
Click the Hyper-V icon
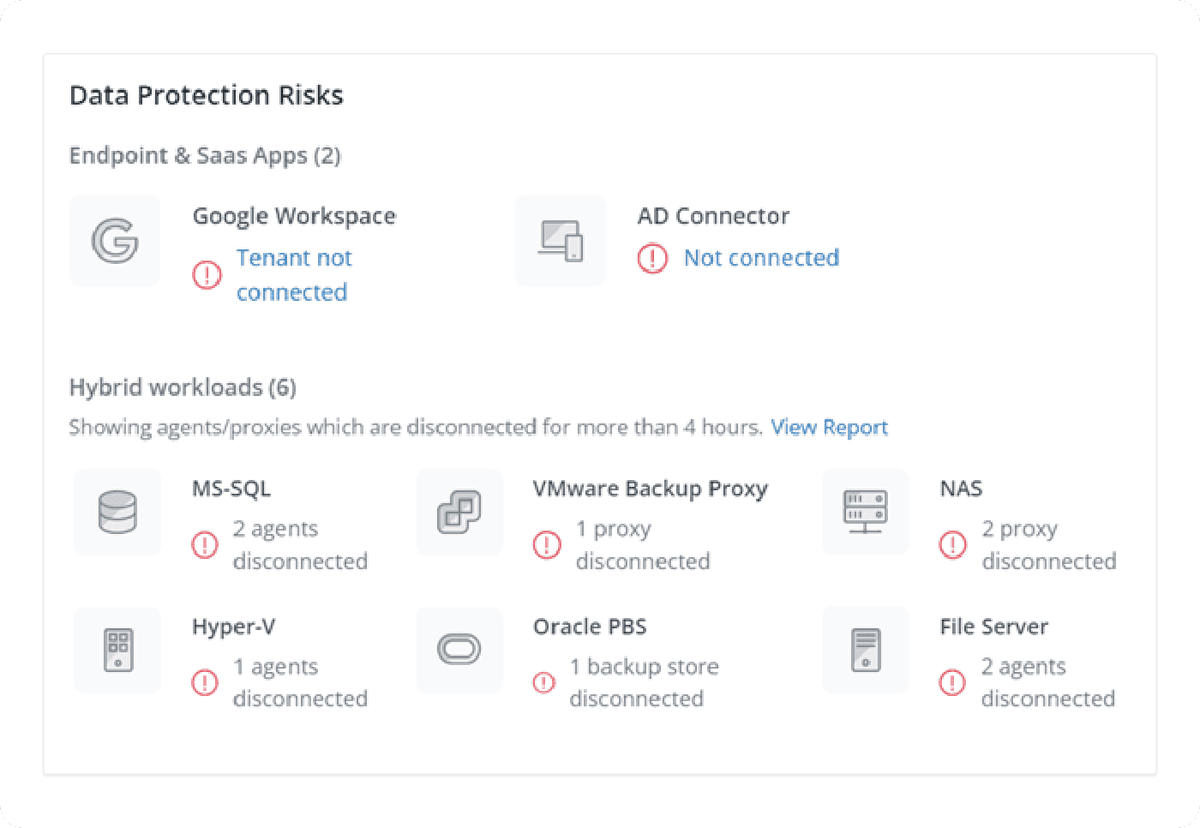[117, 650]
